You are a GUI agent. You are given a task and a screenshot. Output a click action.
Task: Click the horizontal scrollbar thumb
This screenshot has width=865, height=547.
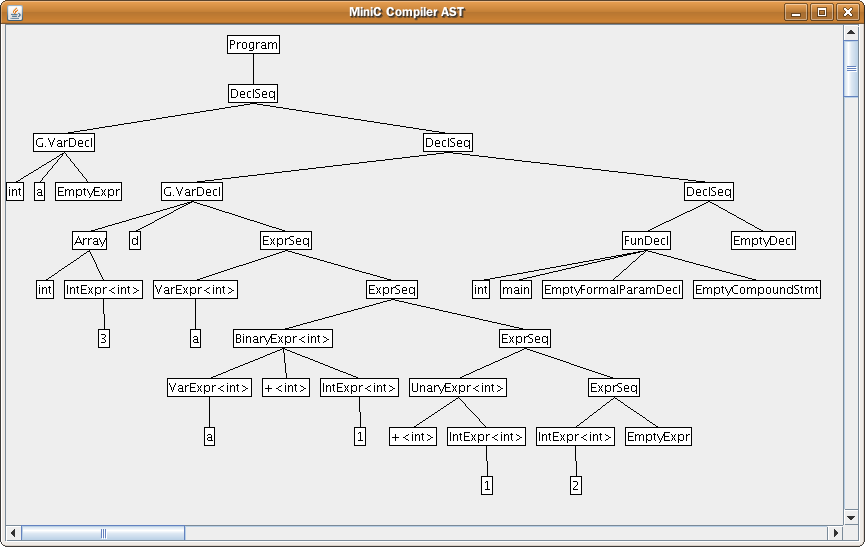pyautogui.click(x=103, y=533)
